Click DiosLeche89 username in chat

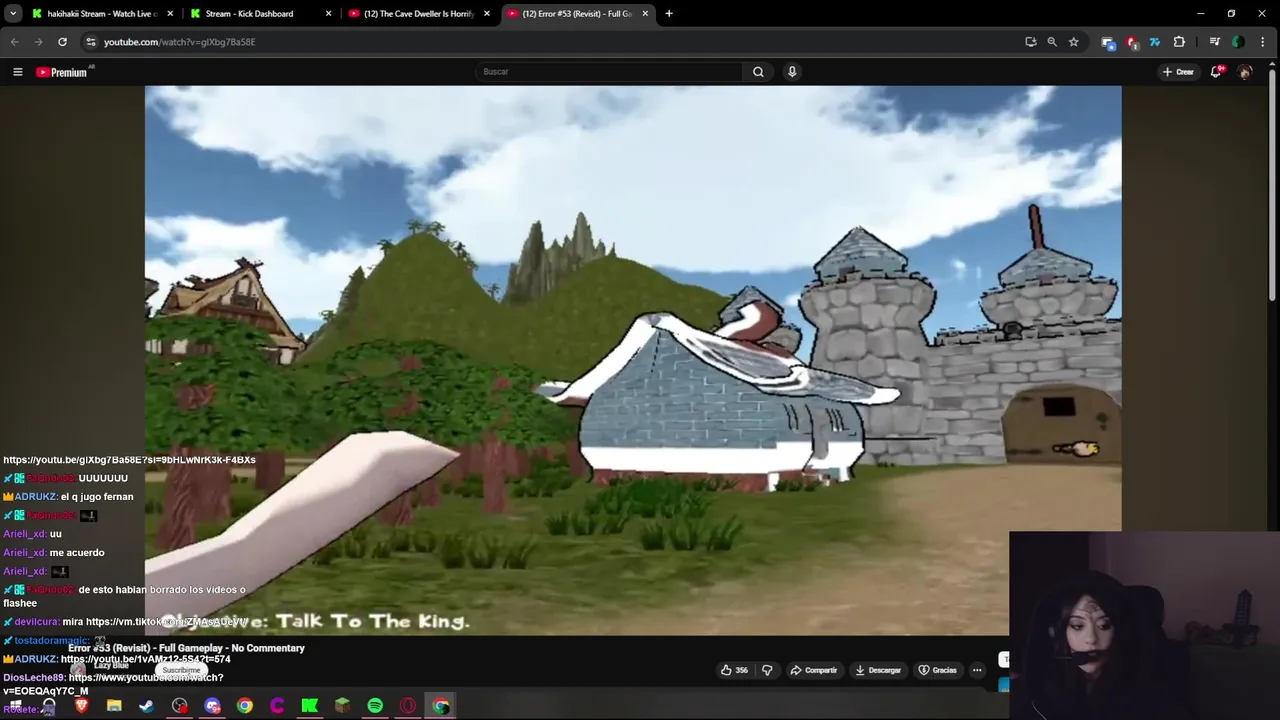point(34,678)
